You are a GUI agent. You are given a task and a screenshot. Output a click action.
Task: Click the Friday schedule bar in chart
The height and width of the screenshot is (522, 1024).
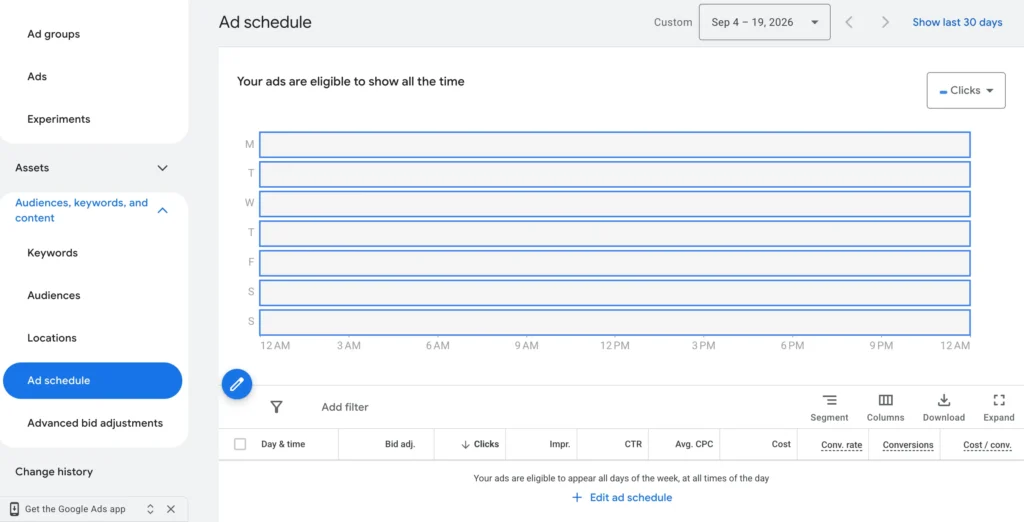click(x=615, y=263)
